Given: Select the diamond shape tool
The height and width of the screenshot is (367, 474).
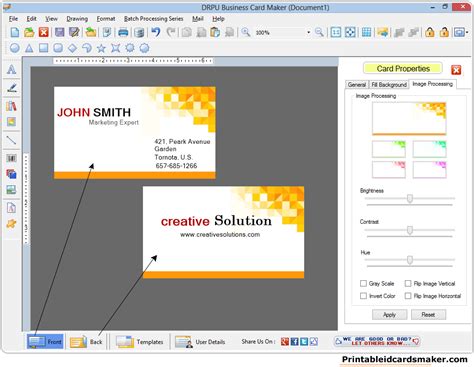Looking at the screenshot, I should [x=72, y=48].
